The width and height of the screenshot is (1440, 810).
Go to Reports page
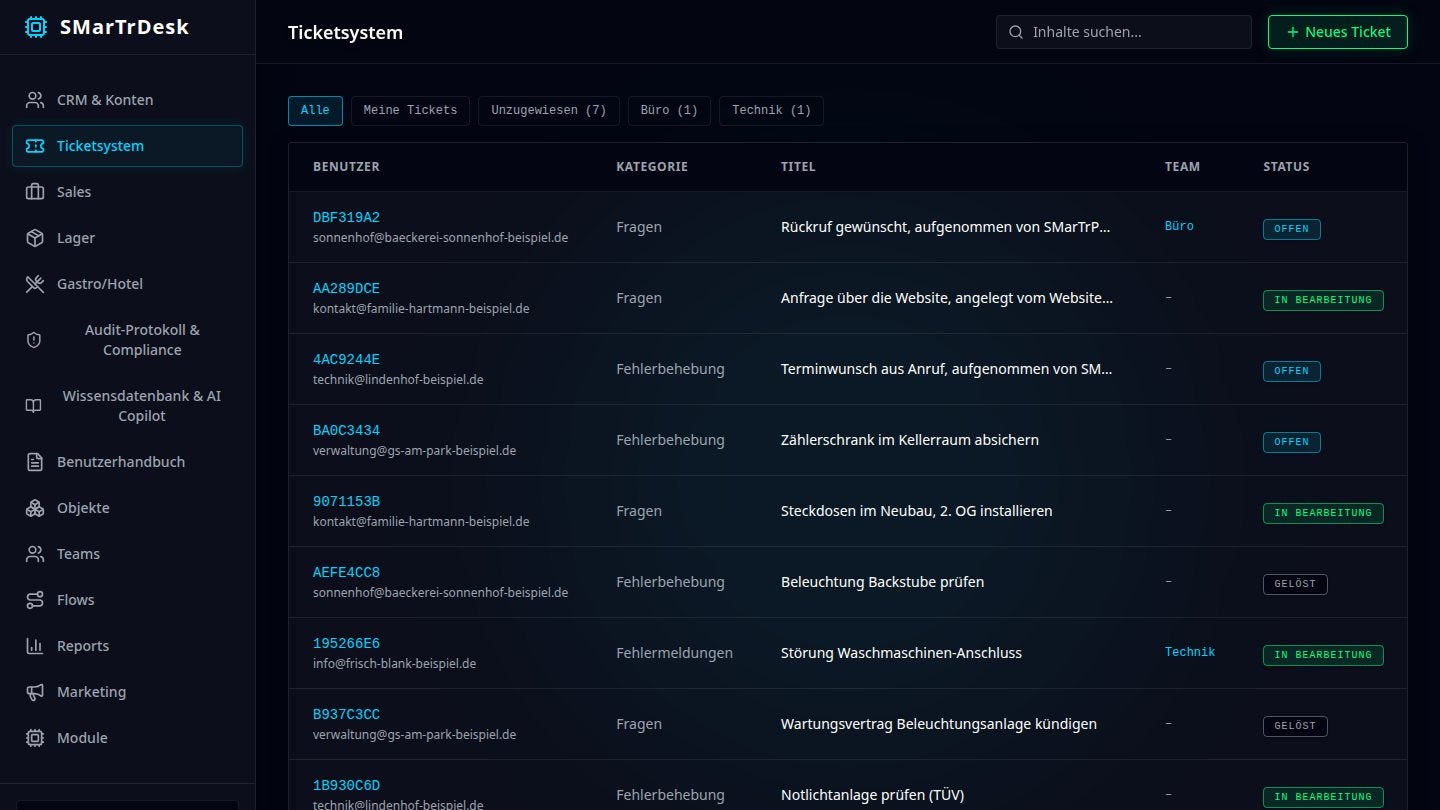point(127,646)
